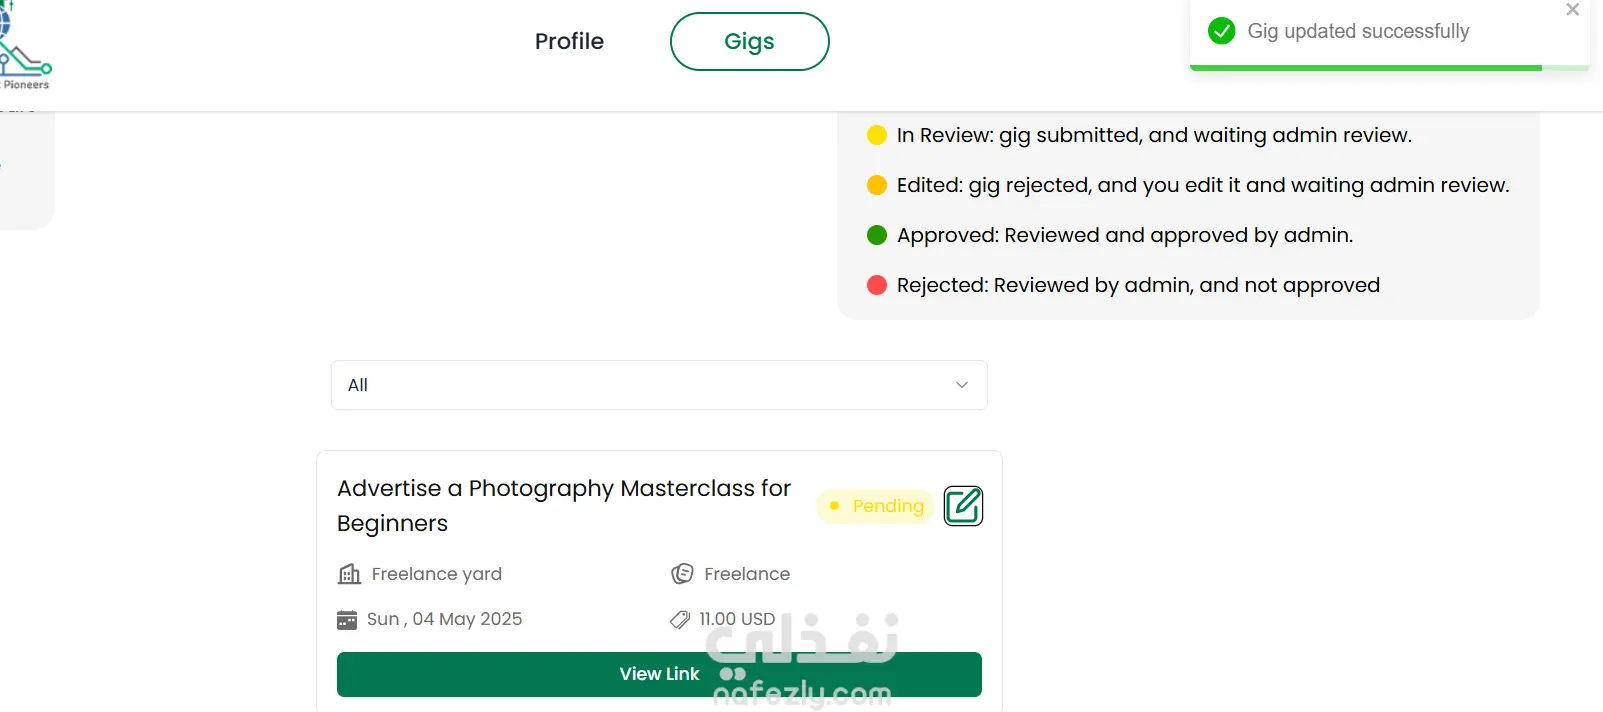Click the yellow In Review status dot
1603x712 pixels.
[x=877, y=135]
